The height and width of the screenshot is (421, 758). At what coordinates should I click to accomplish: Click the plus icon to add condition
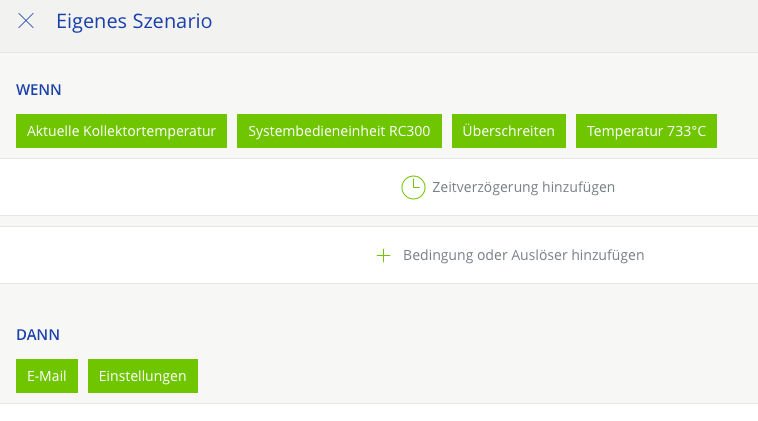[x=383, y=255]
